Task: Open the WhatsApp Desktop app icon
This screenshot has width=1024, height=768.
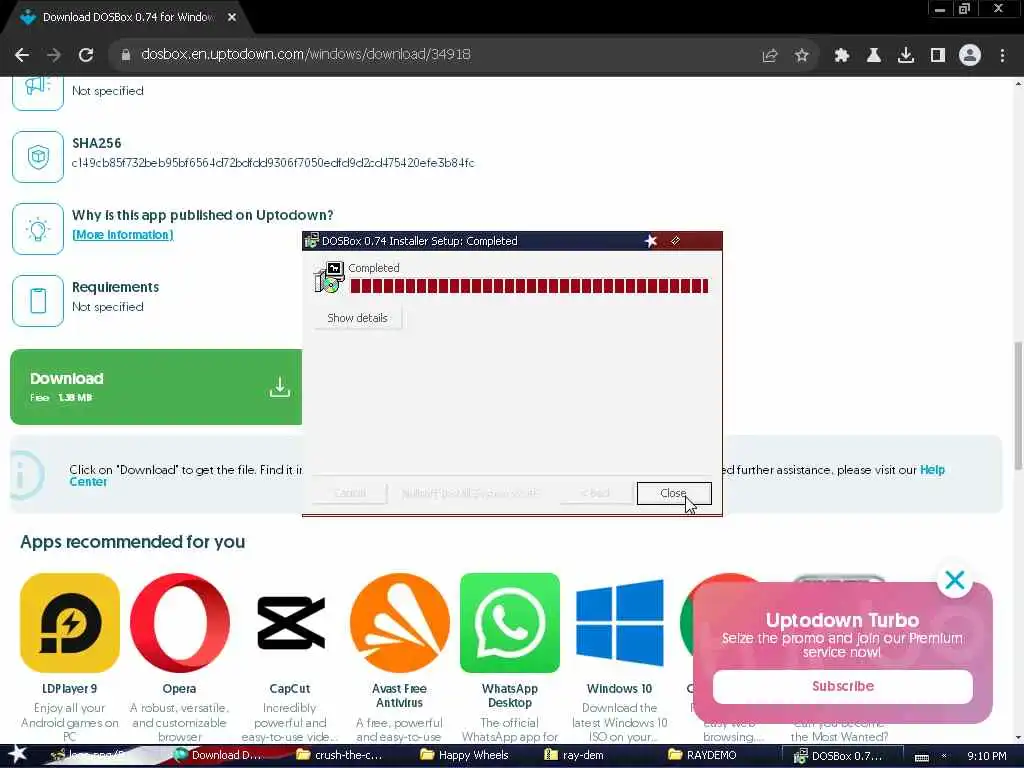Action: 509,623
